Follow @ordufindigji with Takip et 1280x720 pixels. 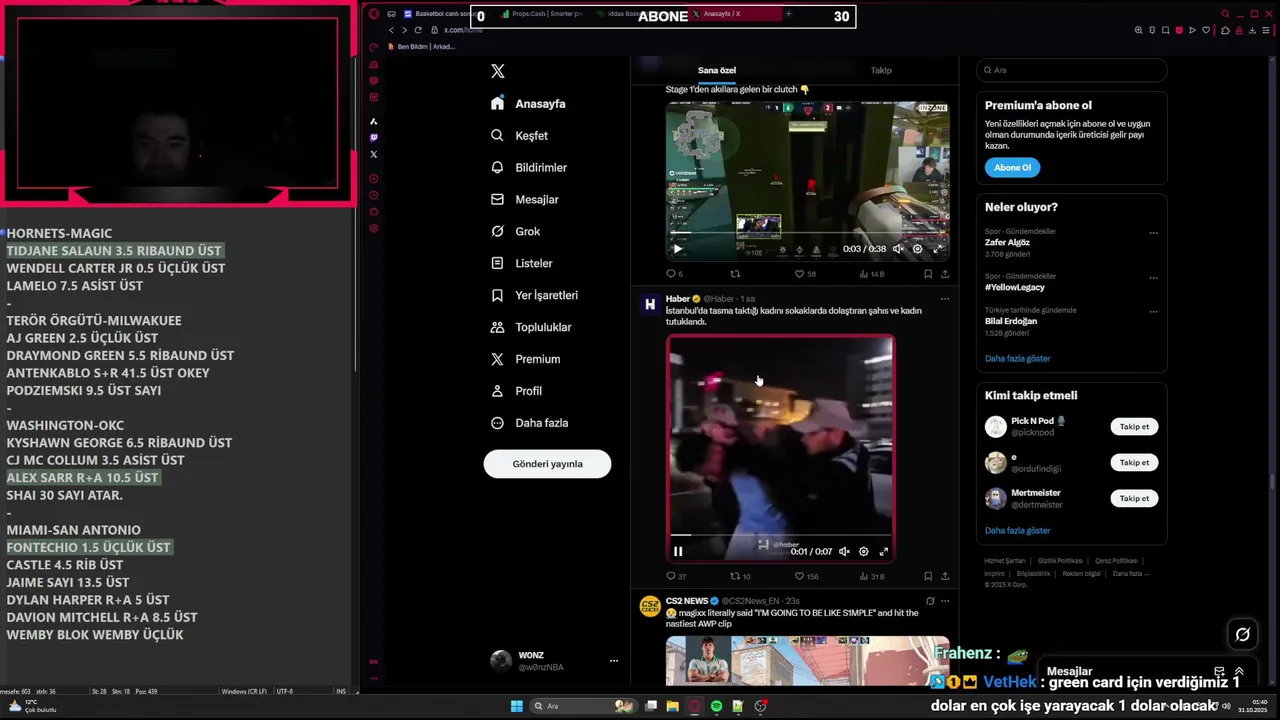click(1134, 462)
